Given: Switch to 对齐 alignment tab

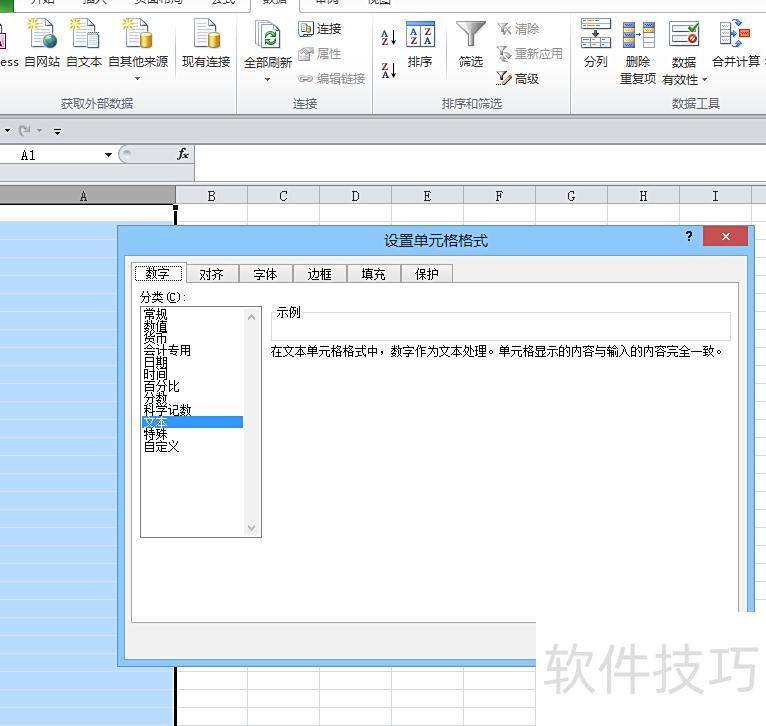Looking at the screenshot, I should (212, 274).
